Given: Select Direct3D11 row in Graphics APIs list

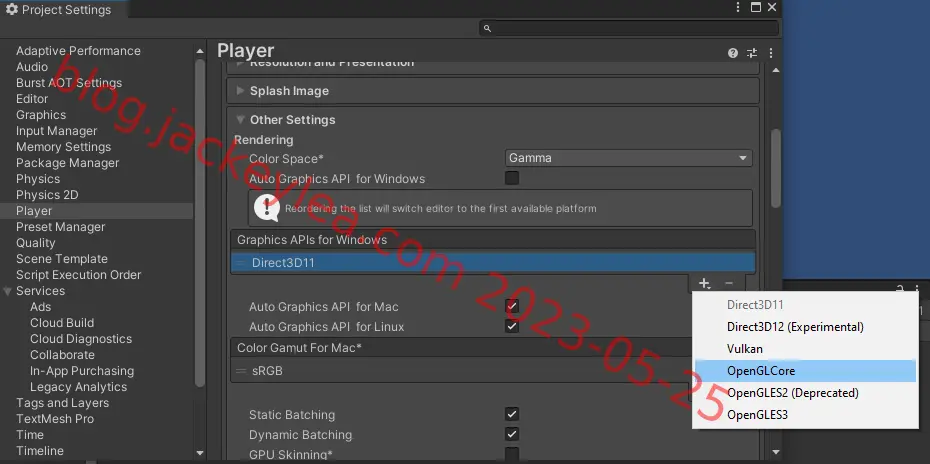Looking at the screenshot, I should pyautogui.click(x=493, y=263).
